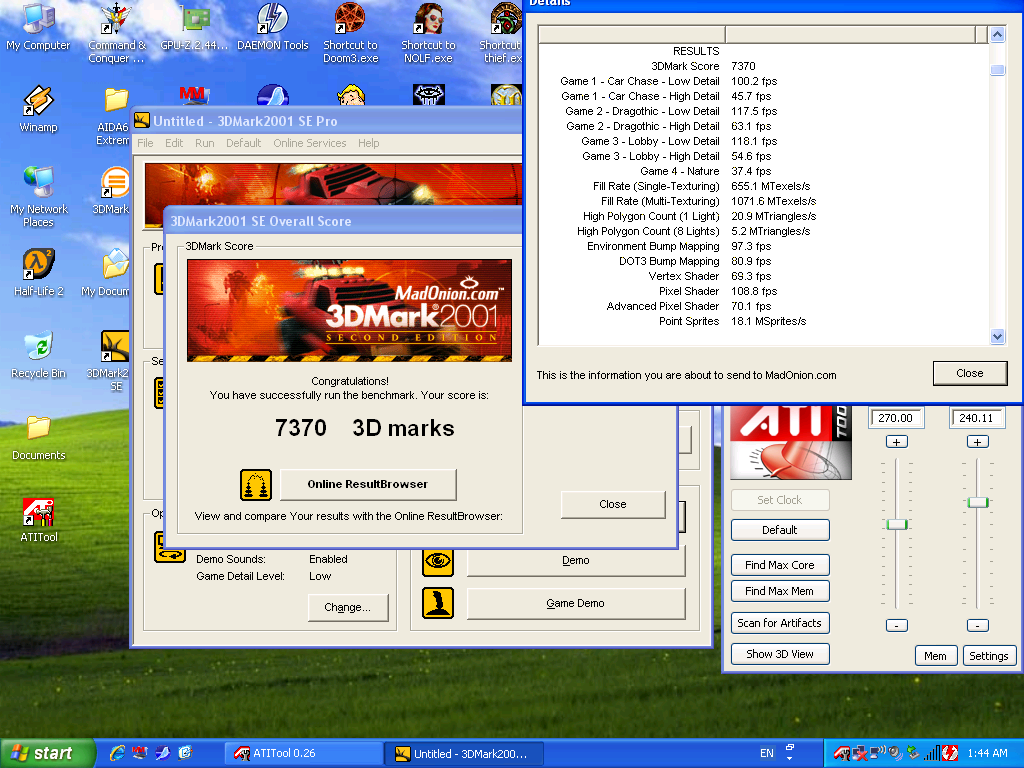Open the DAEMON Tools desktop shortcut
This screenshot has width=1024, height=768.
(x=272, y=26)
